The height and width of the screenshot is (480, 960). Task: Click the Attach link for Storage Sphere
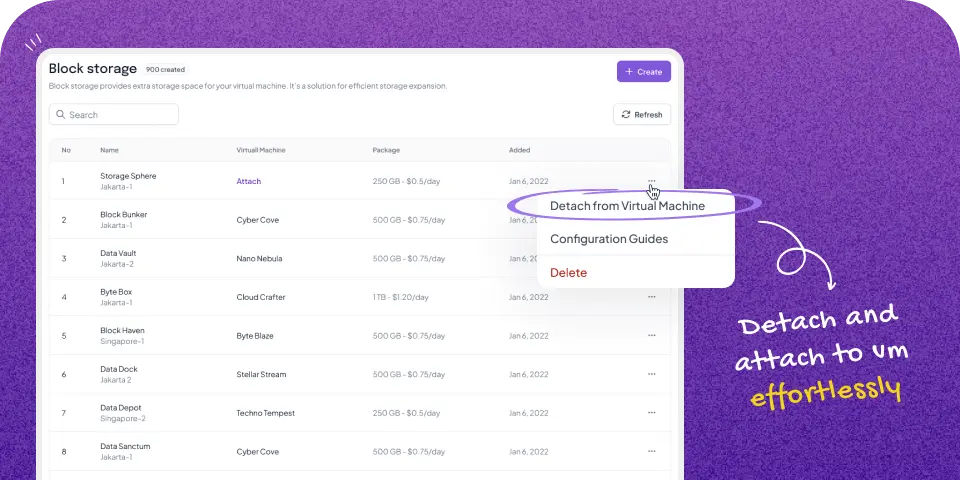pyautogui.click(x=248, y=181)
